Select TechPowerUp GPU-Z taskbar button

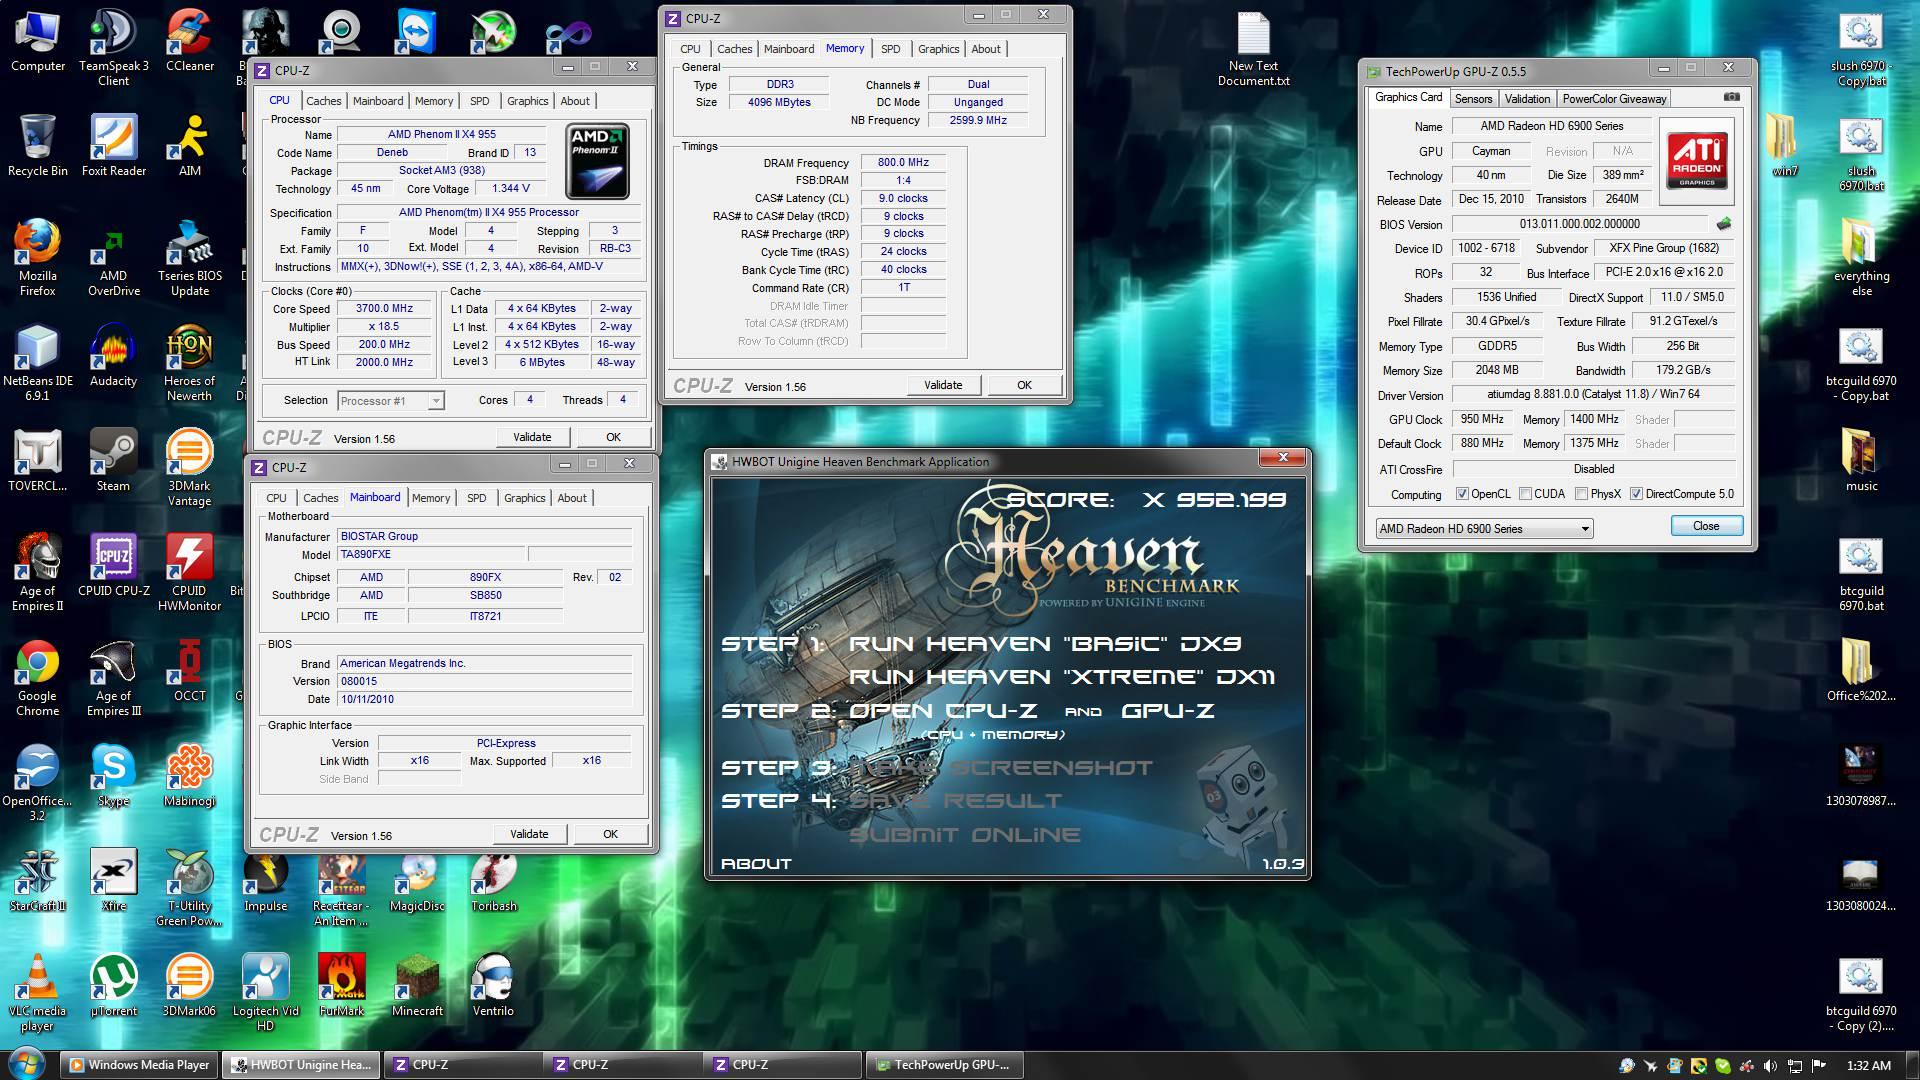click(x=944, y=1065)
